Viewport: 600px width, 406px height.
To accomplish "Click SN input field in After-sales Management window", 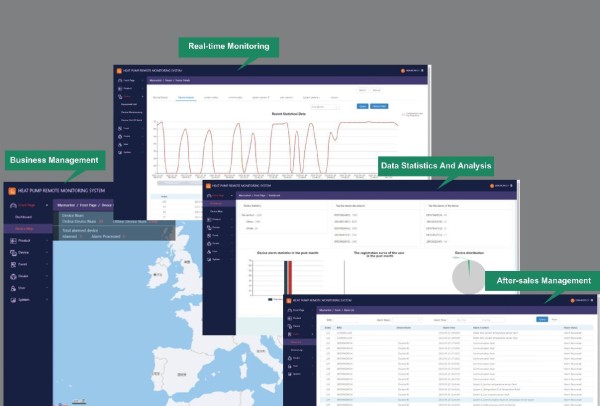I will tap(346, 320).
